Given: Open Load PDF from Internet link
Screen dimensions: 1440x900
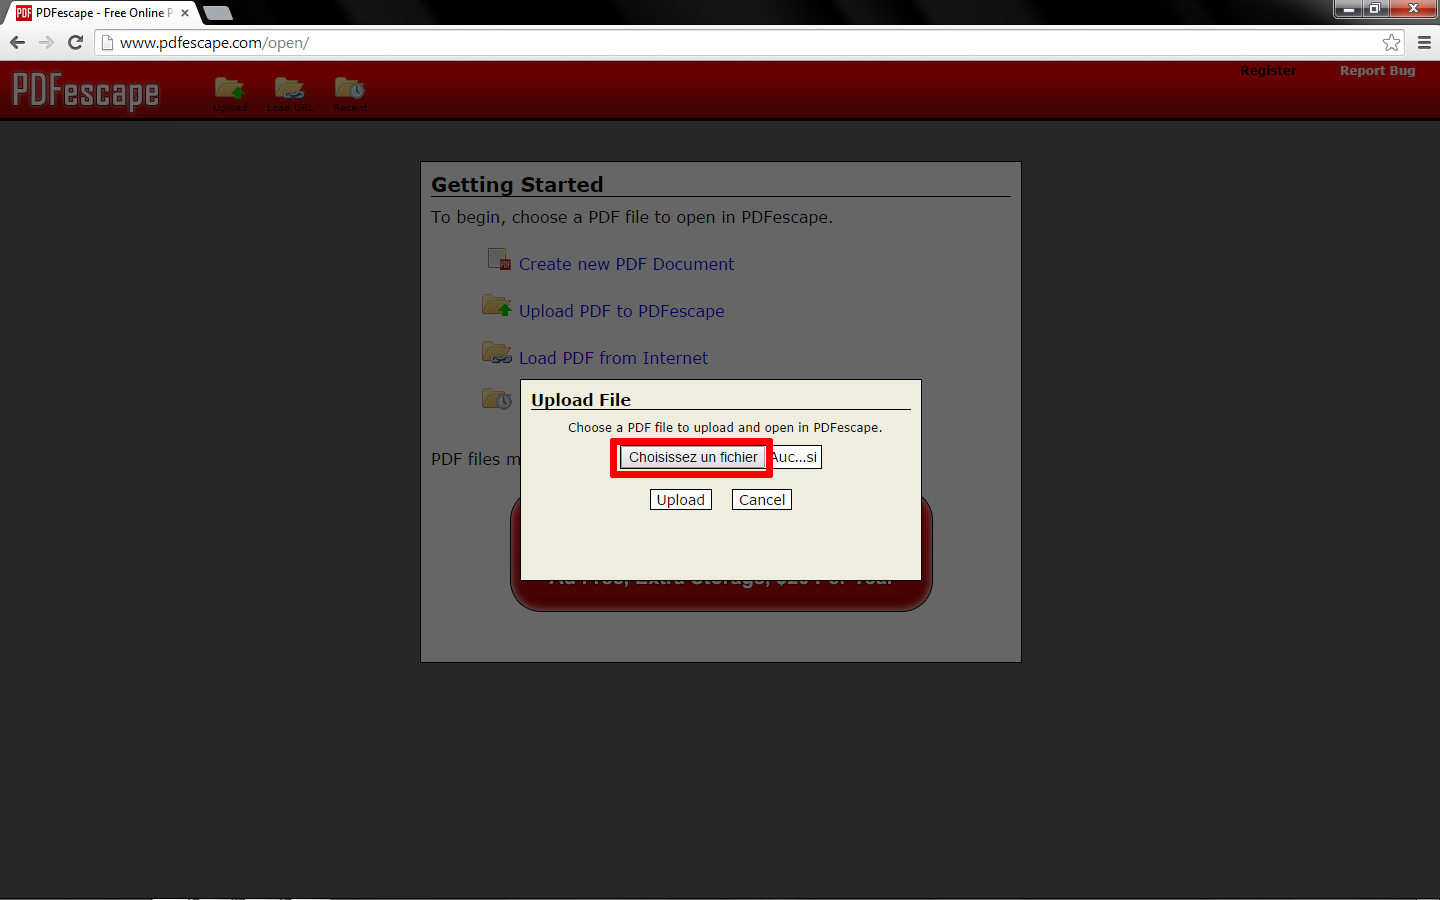Looking at the screenshot, I should point(613,358).
